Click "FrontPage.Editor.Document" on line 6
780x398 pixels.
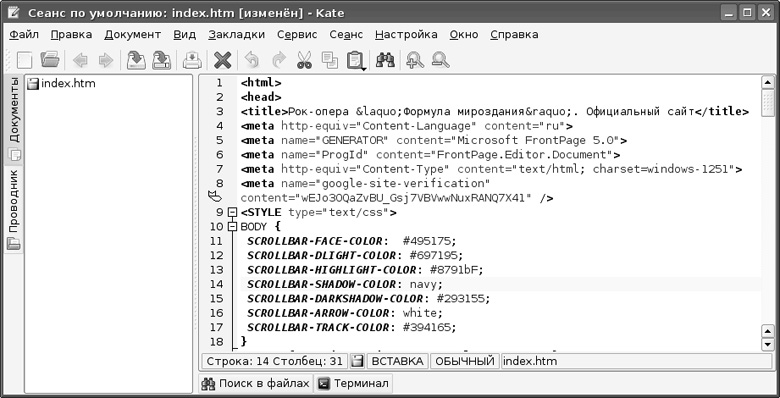pos(521,155)
